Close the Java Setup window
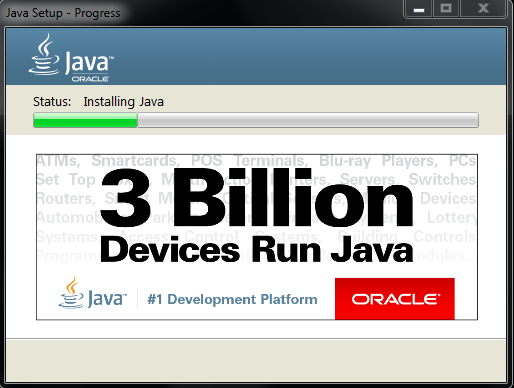 pos(483,9)
